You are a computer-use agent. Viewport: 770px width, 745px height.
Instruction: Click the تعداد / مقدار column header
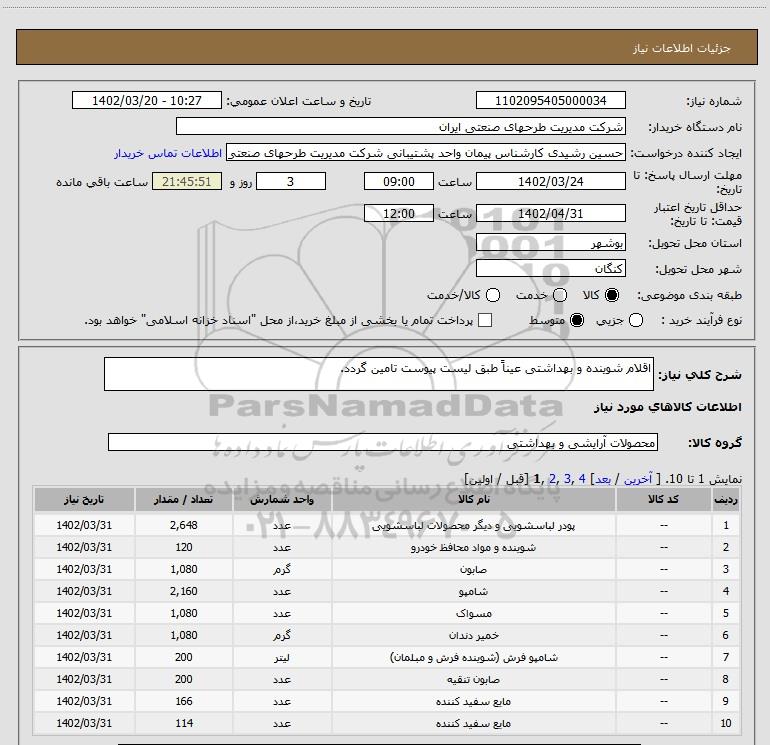[x=184, y=499]
